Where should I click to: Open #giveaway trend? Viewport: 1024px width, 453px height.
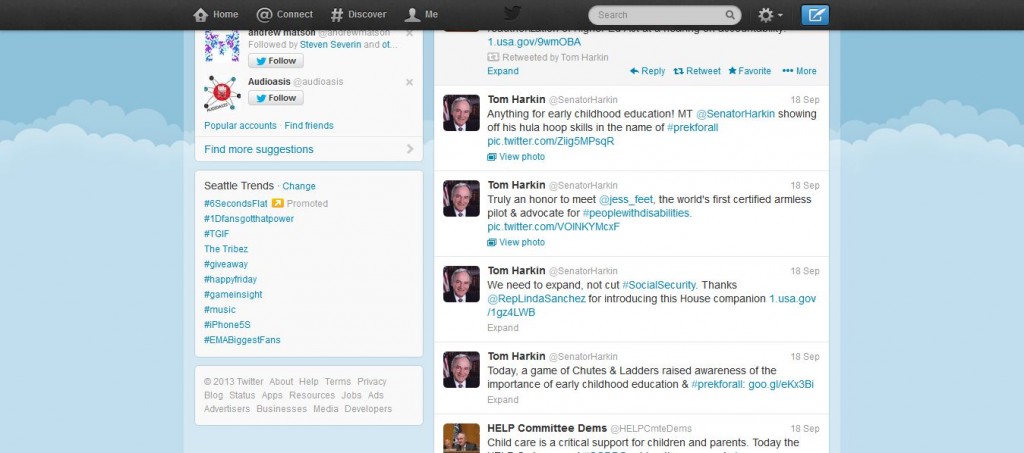[226, 264]
